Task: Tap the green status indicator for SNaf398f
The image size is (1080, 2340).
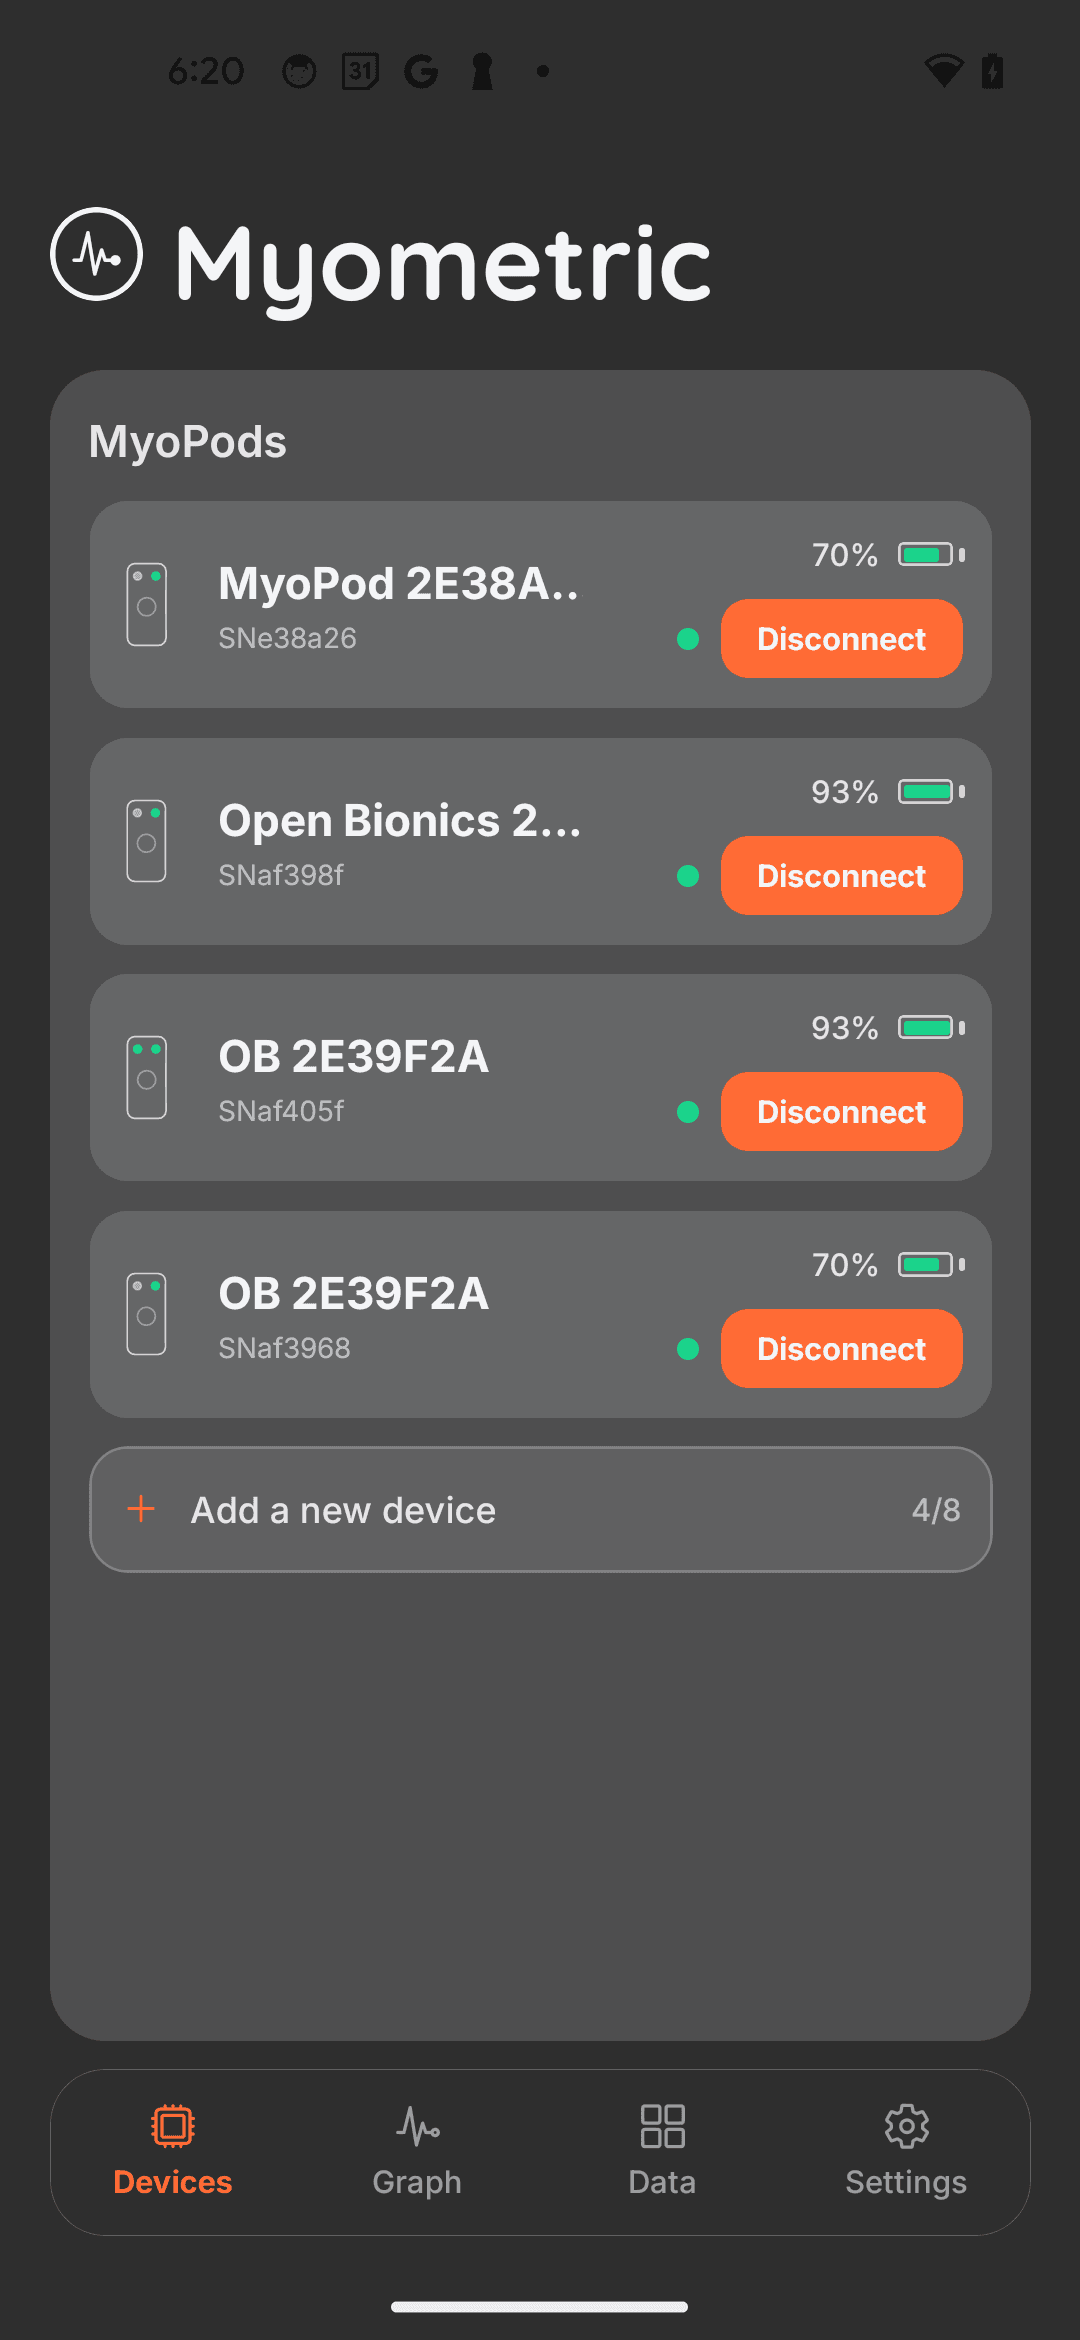Action: tap(688, 875)
